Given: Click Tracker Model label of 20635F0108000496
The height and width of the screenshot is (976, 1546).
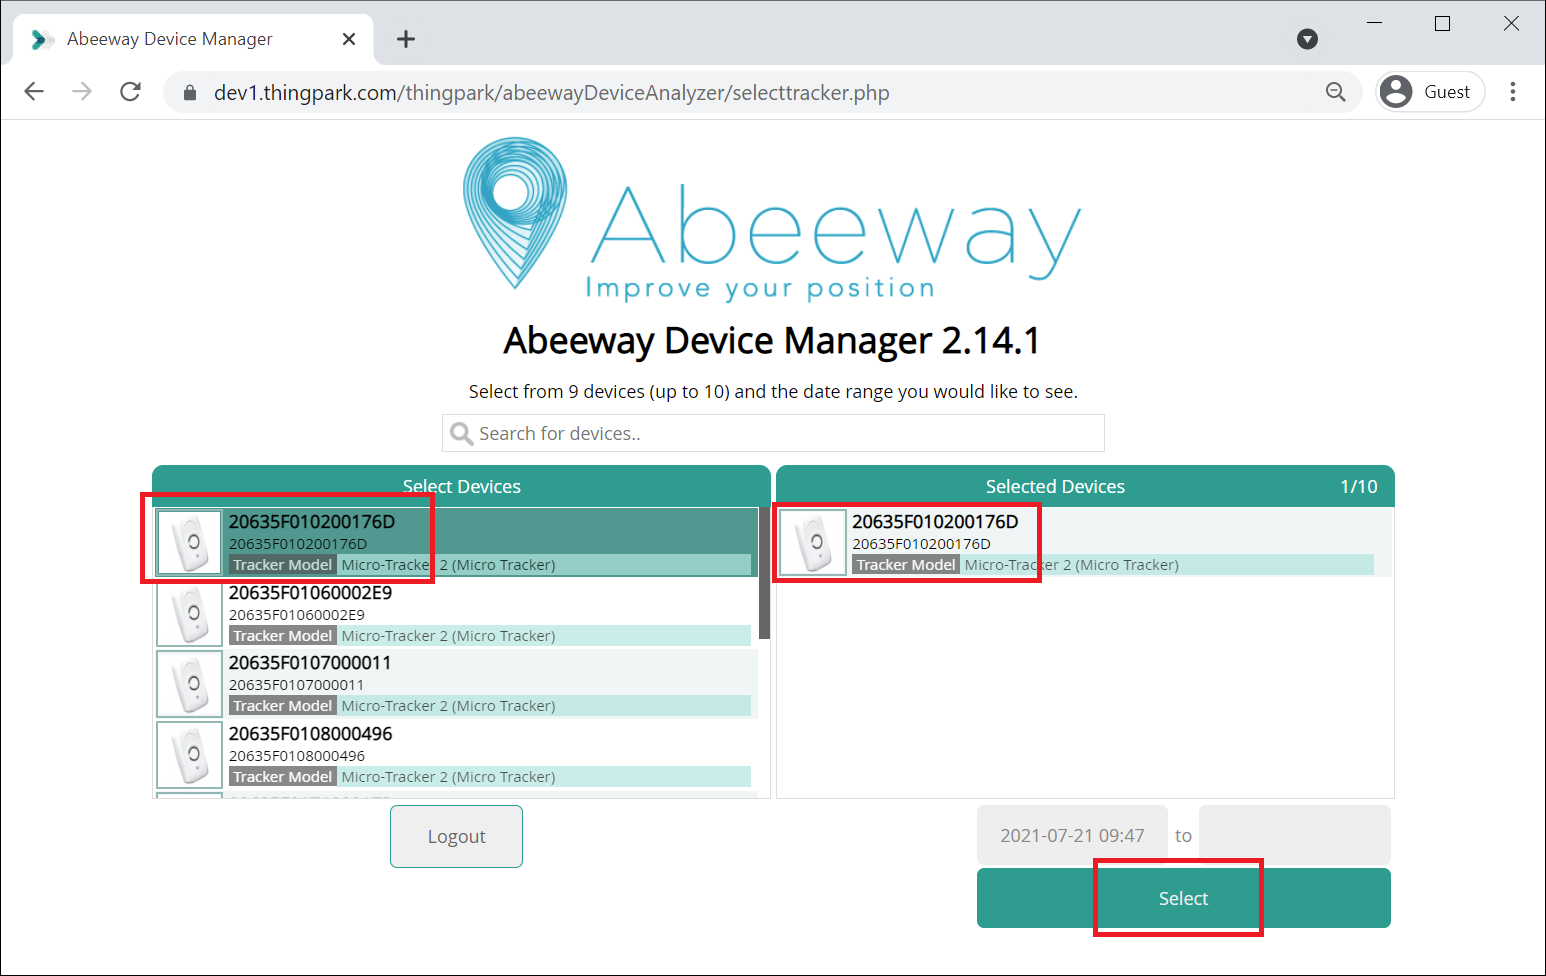Looking at the screenshot, I should point(283,777).
